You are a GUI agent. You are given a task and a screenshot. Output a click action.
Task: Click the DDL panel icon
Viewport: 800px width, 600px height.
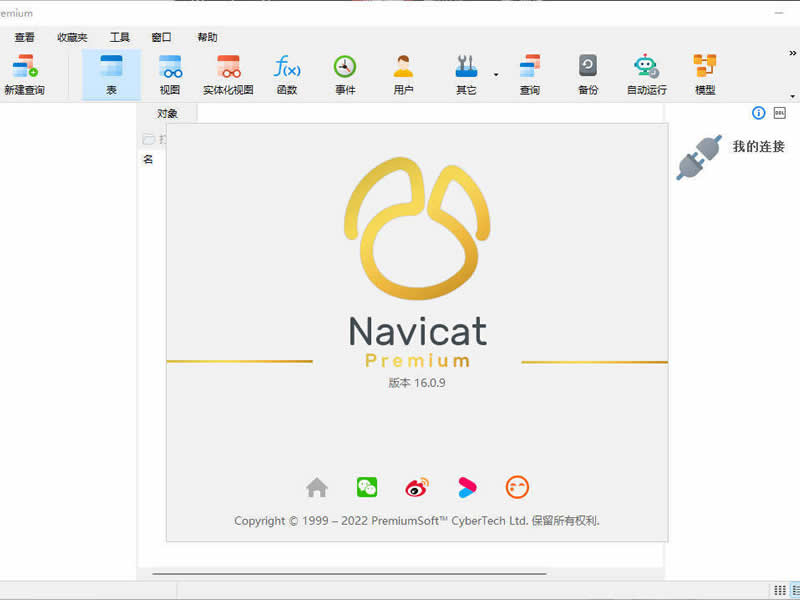[780, 113]
